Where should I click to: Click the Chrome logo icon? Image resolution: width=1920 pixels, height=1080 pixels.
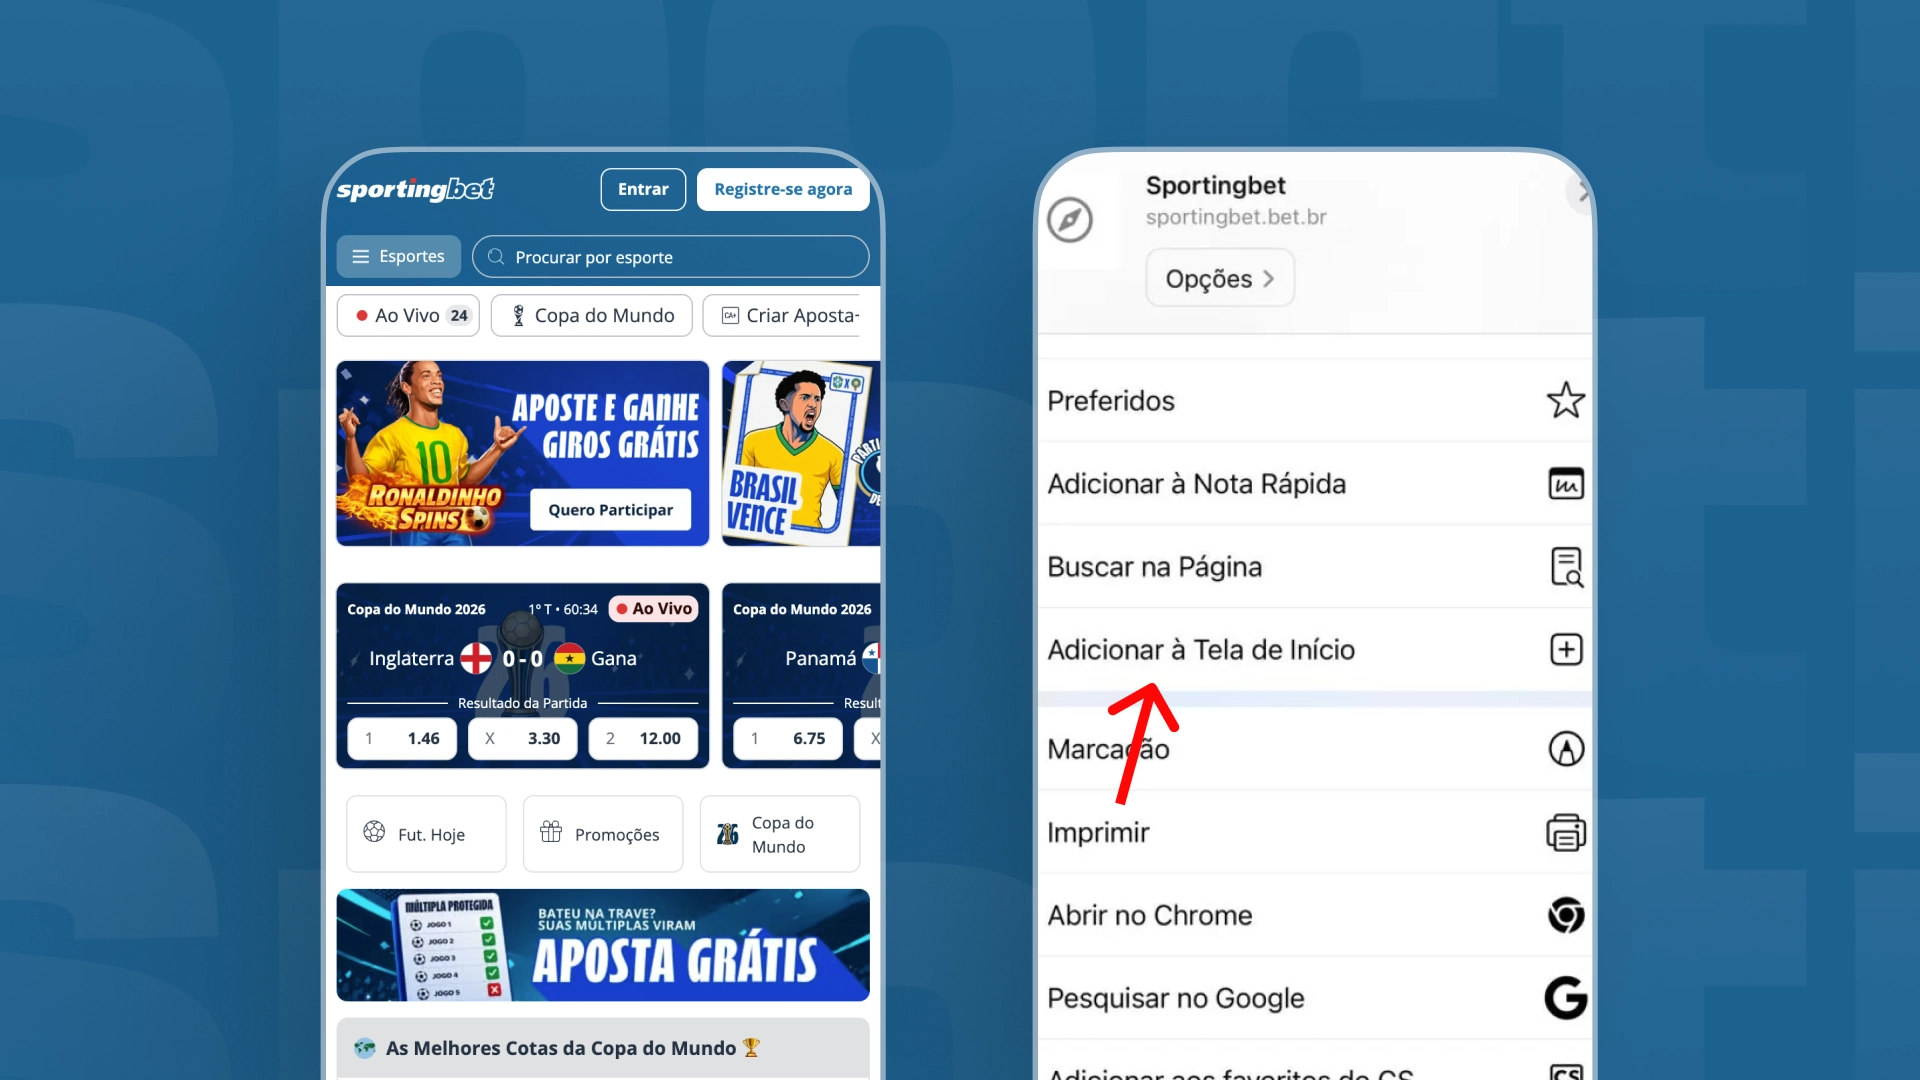pyautogui.click(x=1566, y=915)
